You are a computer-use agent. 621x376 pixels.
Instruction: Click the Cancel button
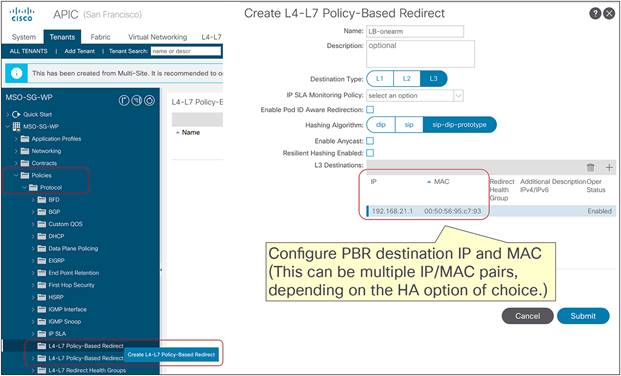coord(528,316)
